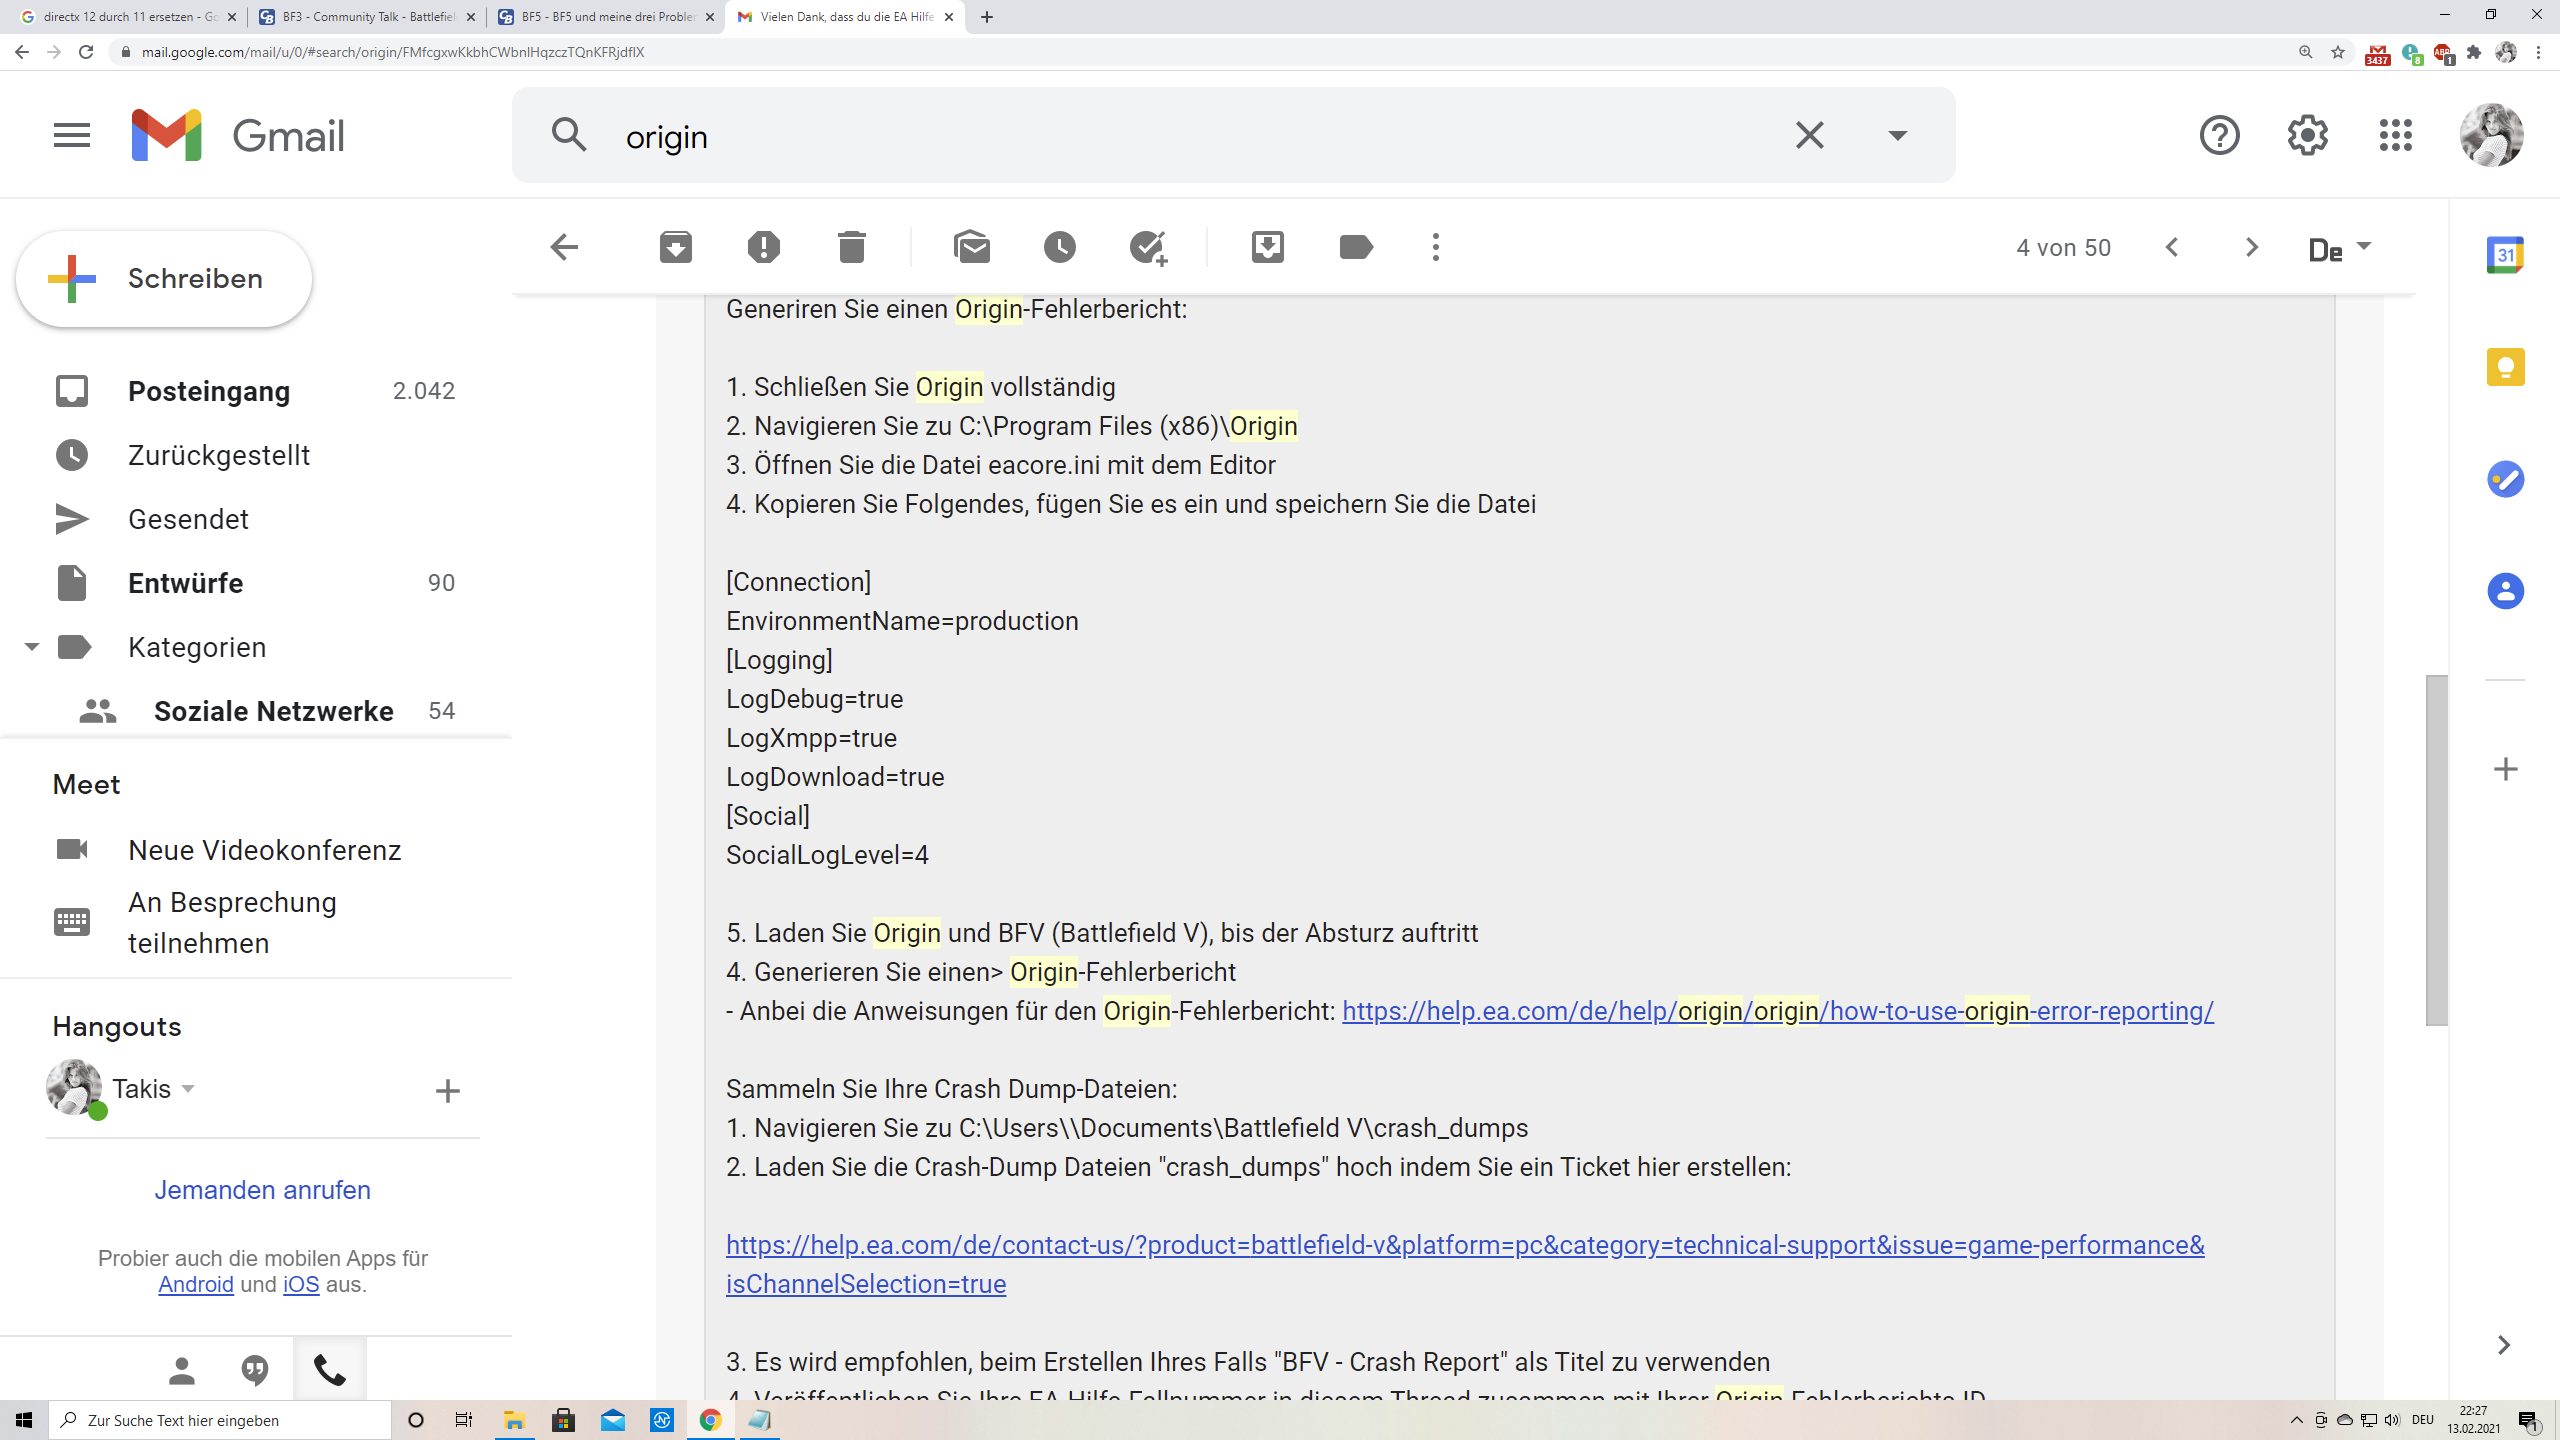Expand search options dropdown arrow

tap(1897, 135)
